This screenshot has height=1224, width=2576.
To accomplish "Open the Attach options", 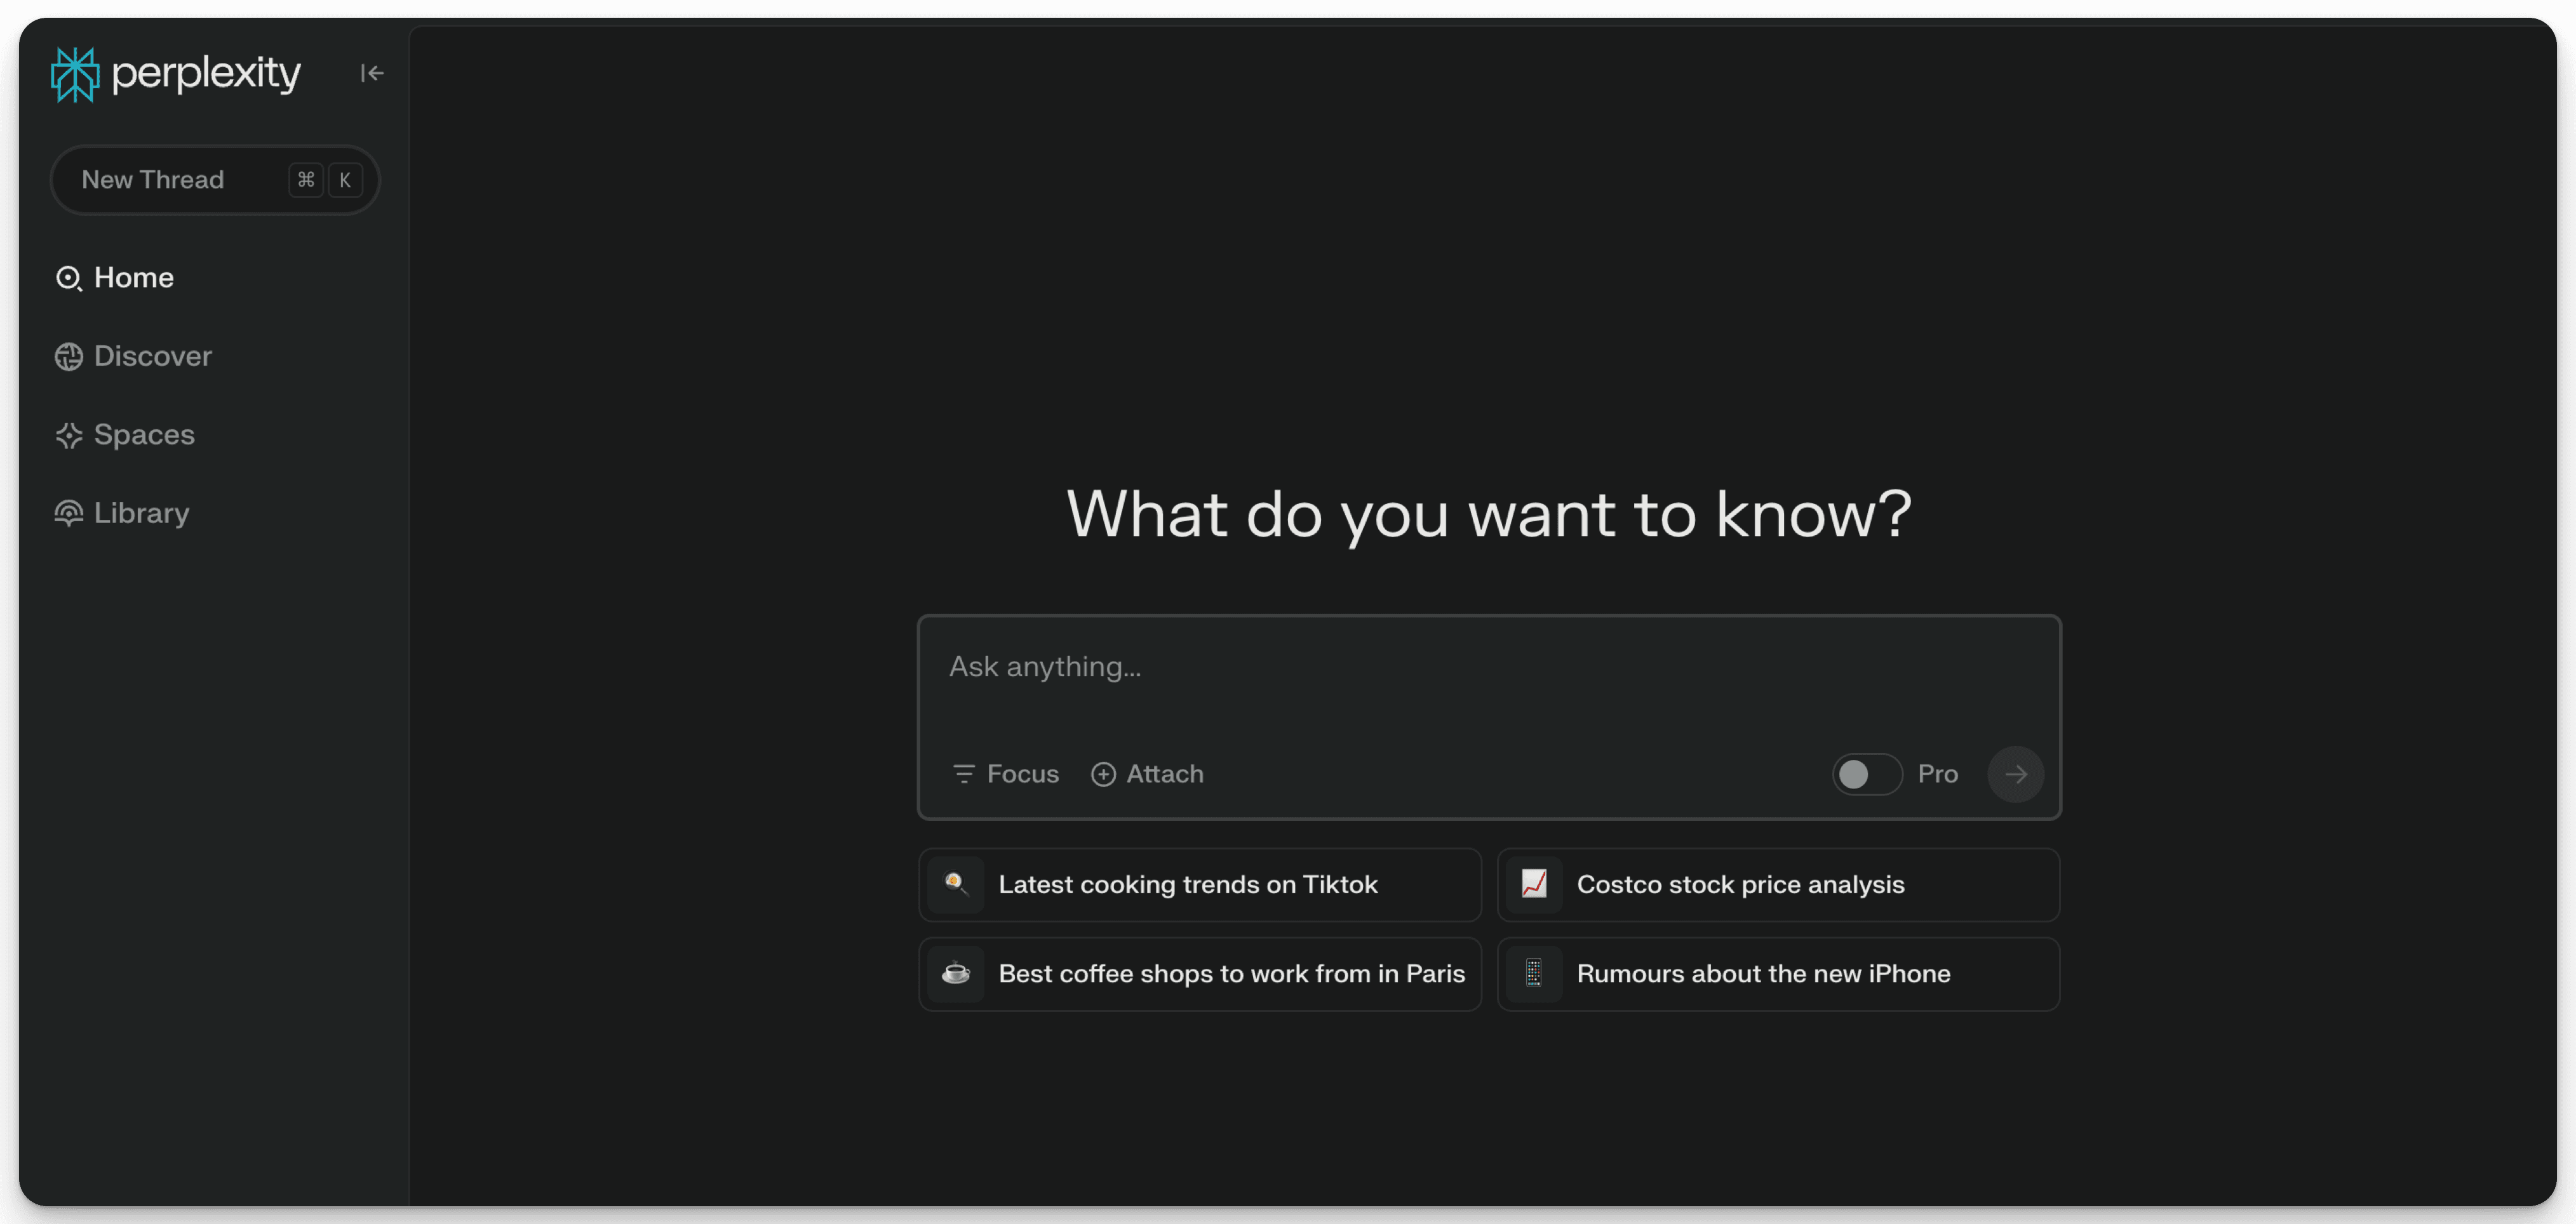I will 1146,773.
